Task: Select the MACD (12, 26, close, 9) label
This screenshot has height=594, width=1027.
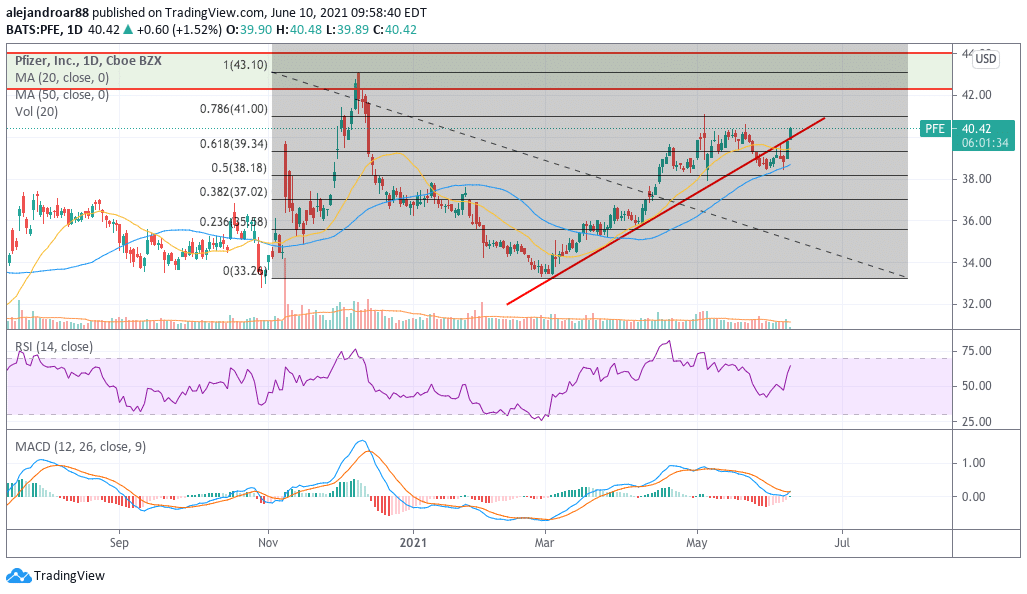Action: click(x=81, y=447)
